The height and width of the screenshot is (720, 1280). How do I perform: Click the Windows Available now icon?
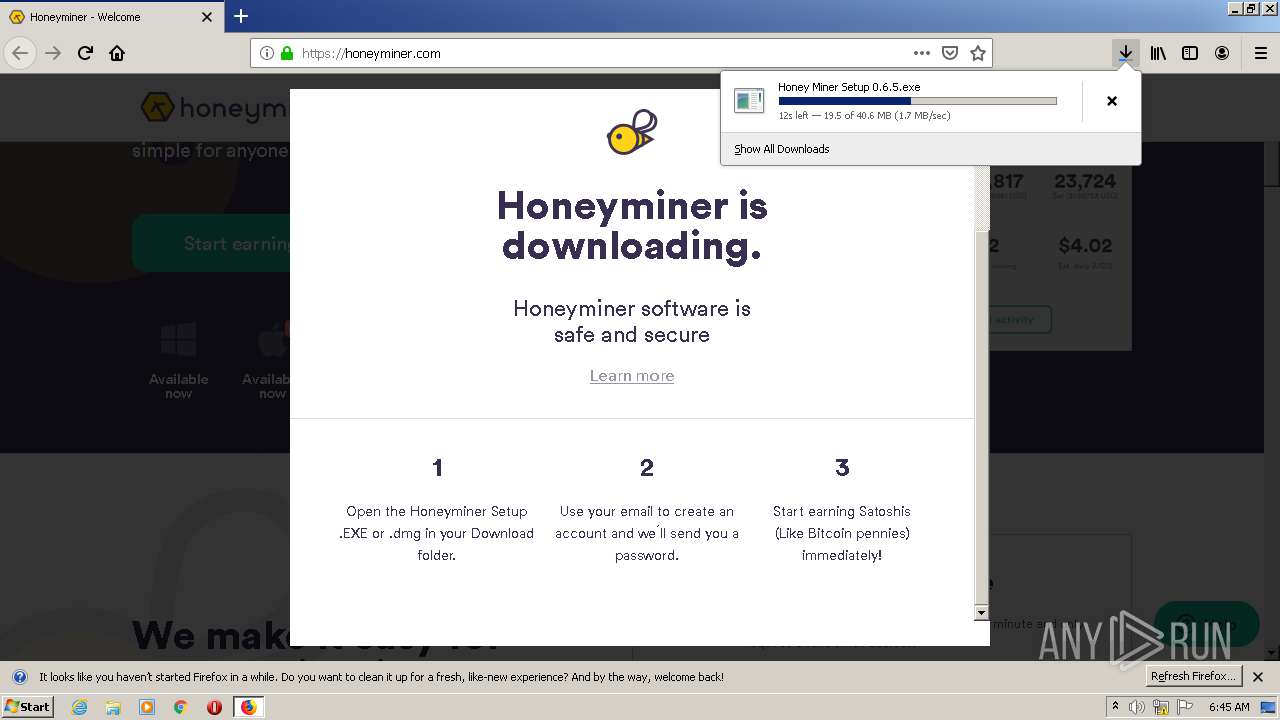pos(178,342)
